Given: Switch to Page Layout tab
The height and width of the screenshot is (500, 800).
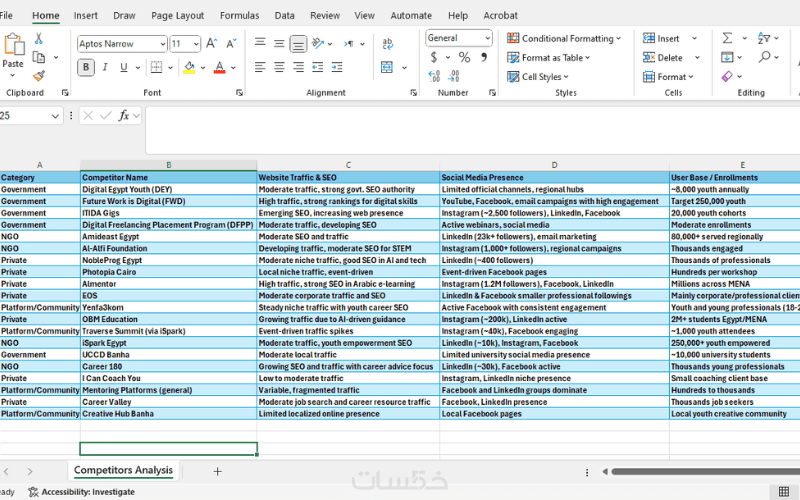Looking at the screenshot, I should pyautogui.click(x=178, y=16).
